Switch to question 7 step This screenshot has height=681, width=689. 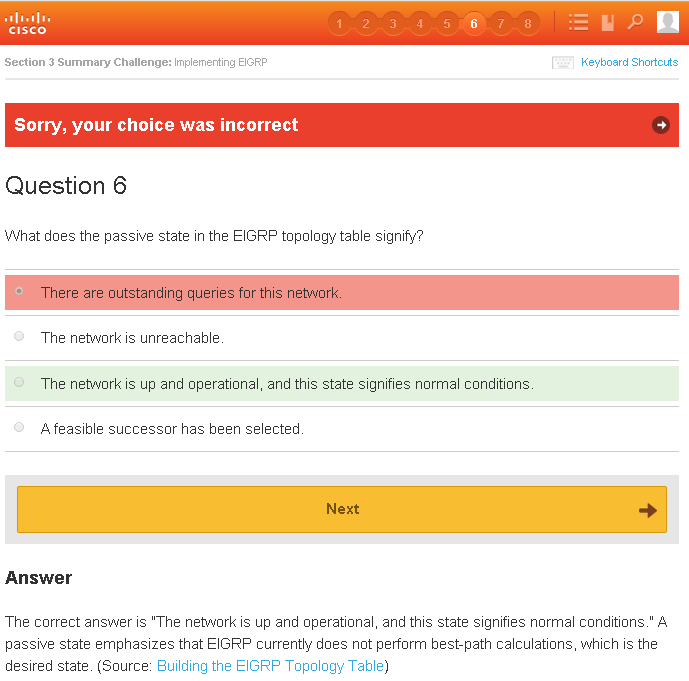[501, 23]
